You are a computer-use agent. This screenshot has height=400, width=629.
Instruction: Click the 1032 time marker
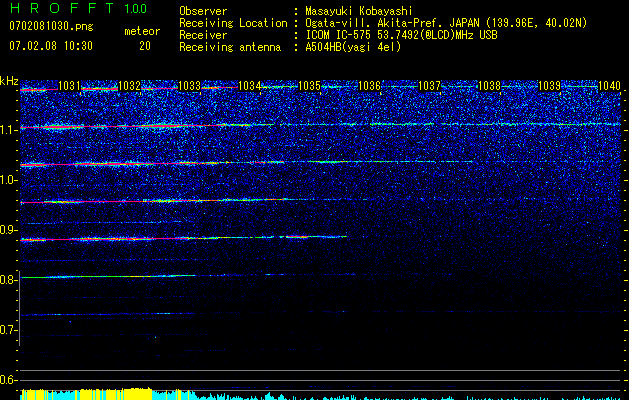130,86
